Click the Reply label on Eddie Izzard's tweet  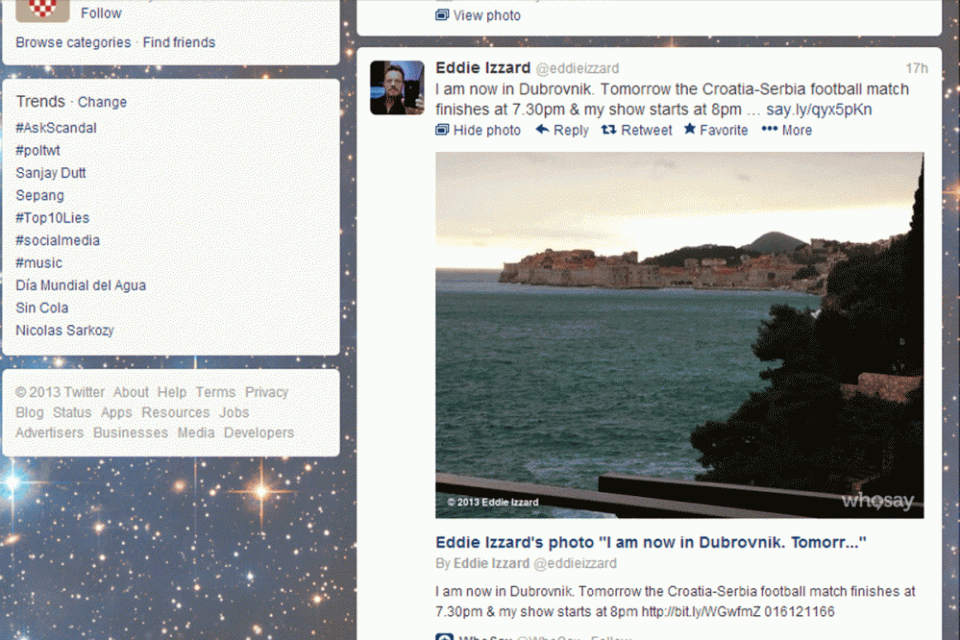[x=571, y=130]
